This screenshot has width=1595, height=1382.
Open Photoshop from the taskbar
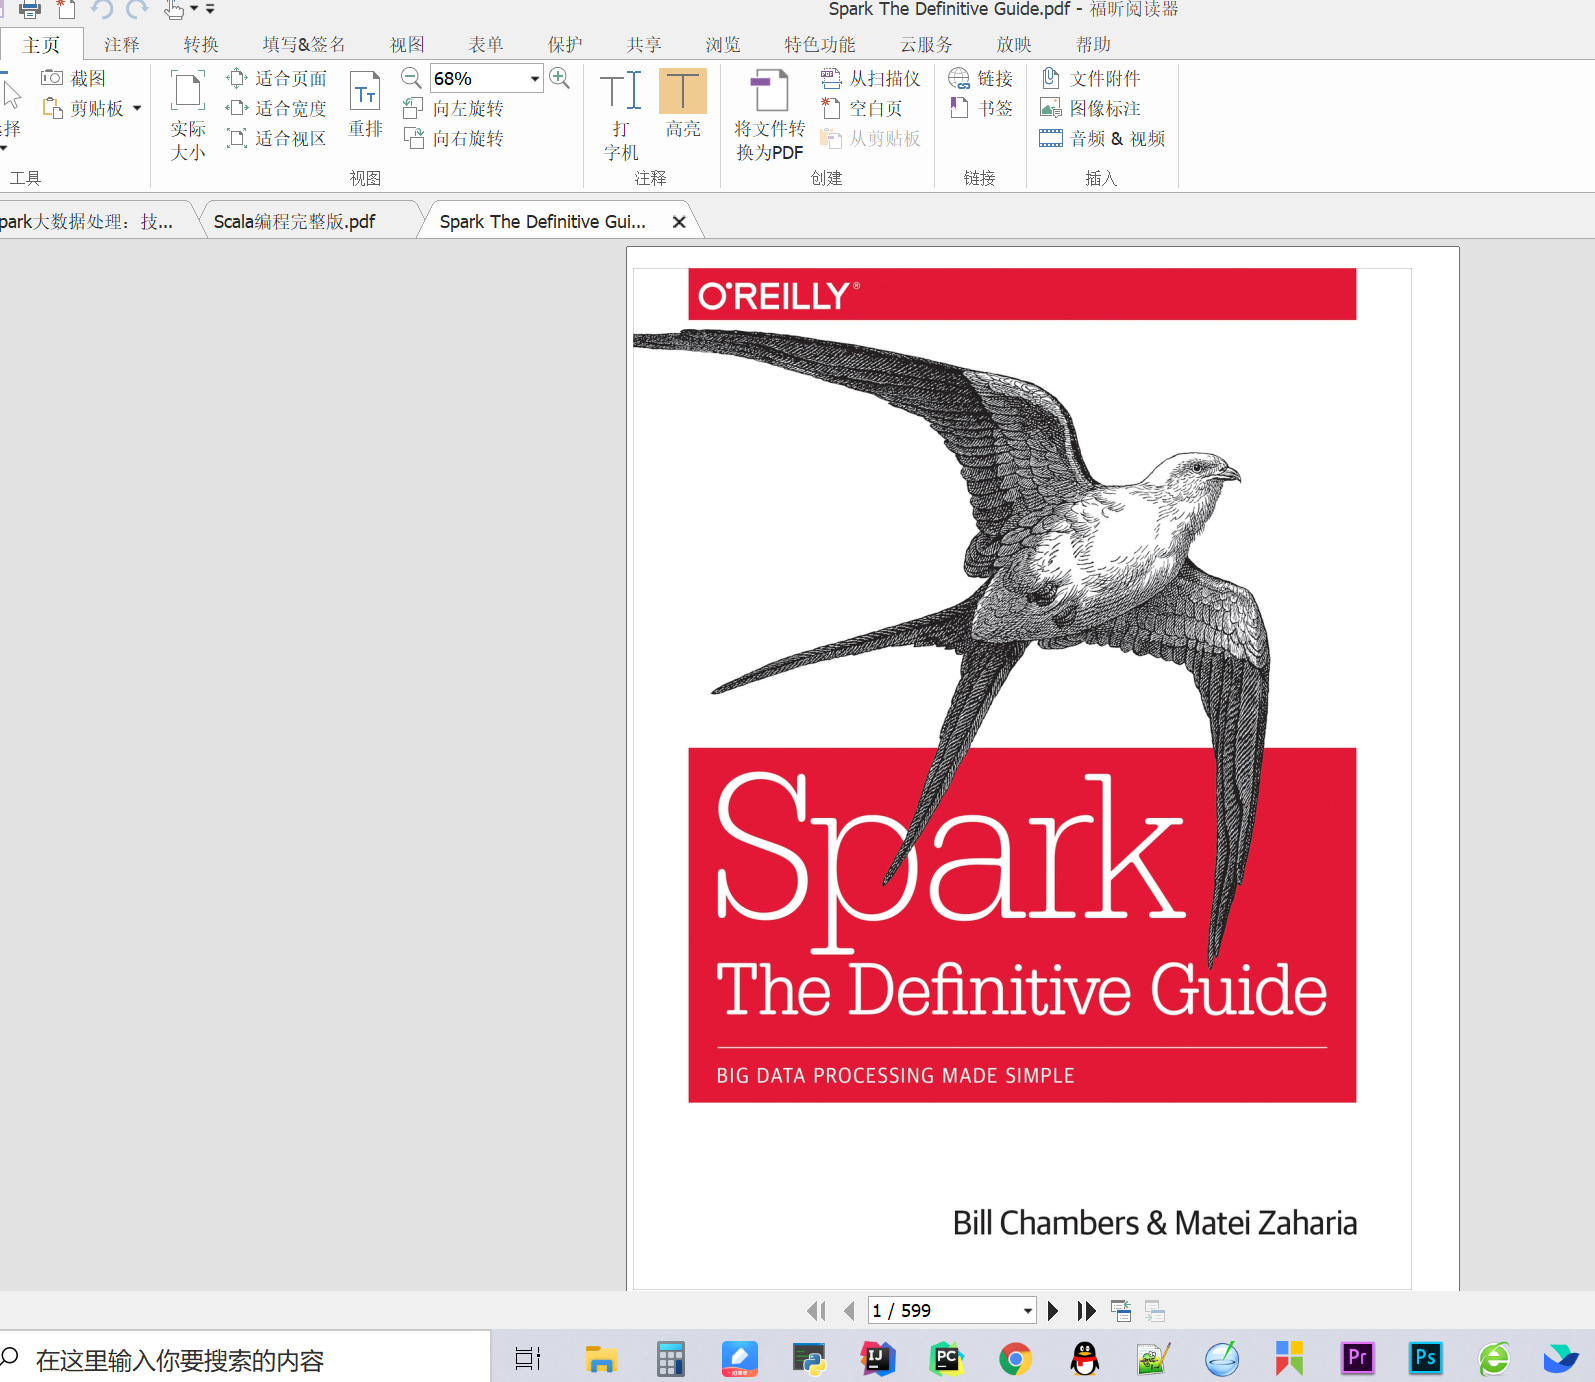(x=1426, y=1358)
